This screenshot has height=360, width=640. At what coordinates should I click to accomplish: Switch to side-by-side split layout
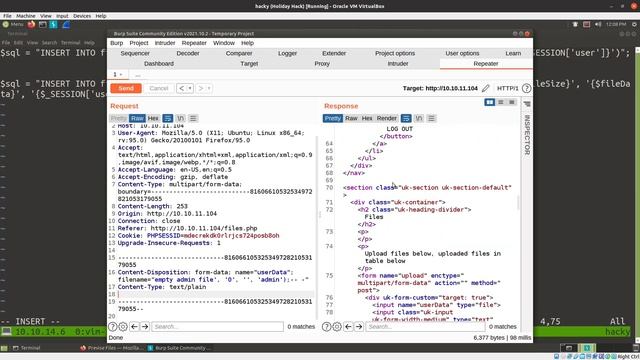490,102
